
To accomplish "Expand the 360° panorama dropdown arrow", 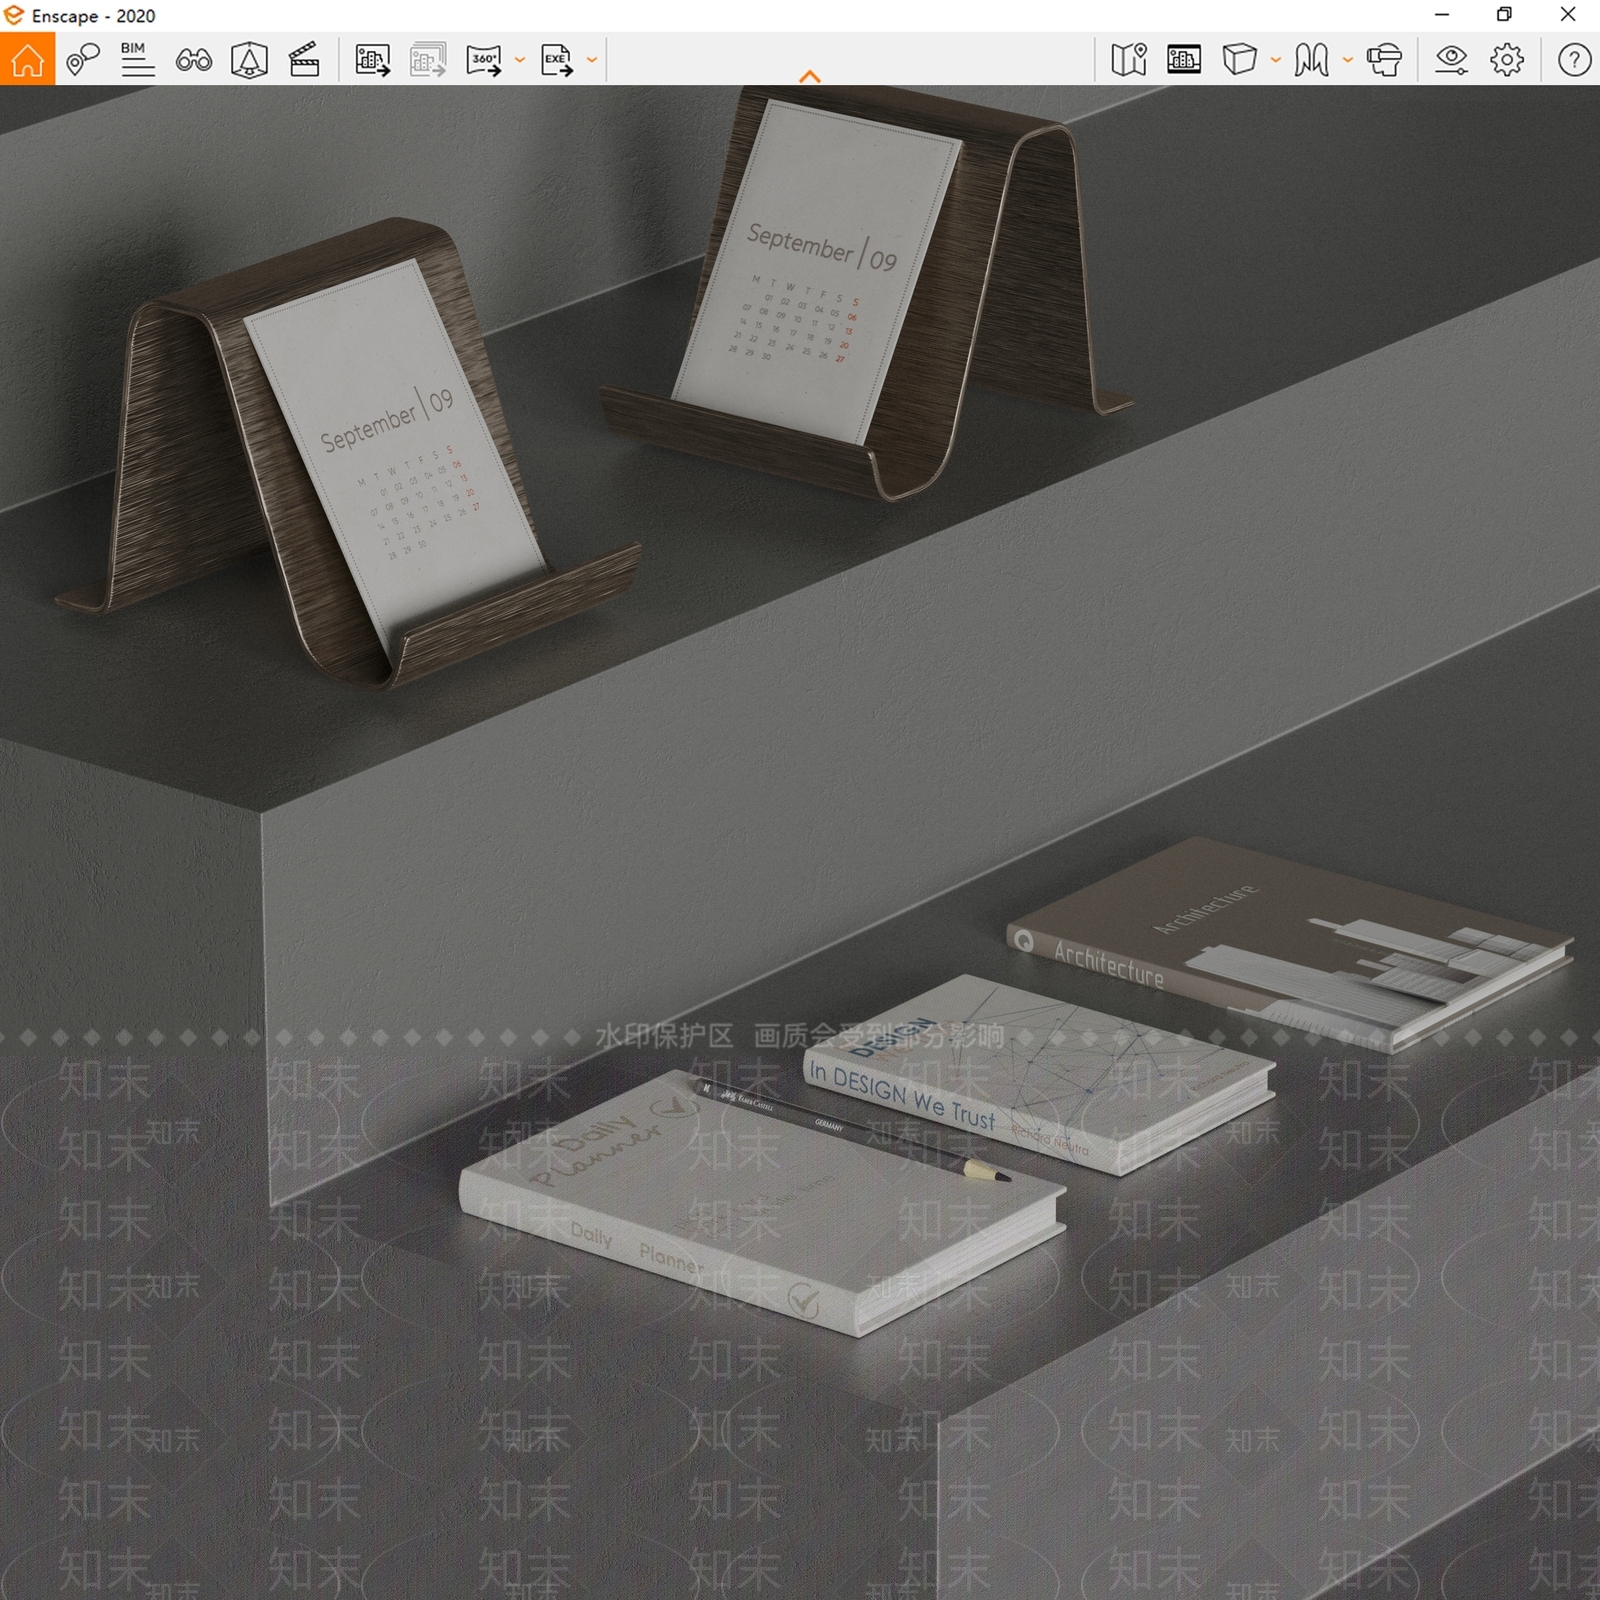I will (520, 60).
